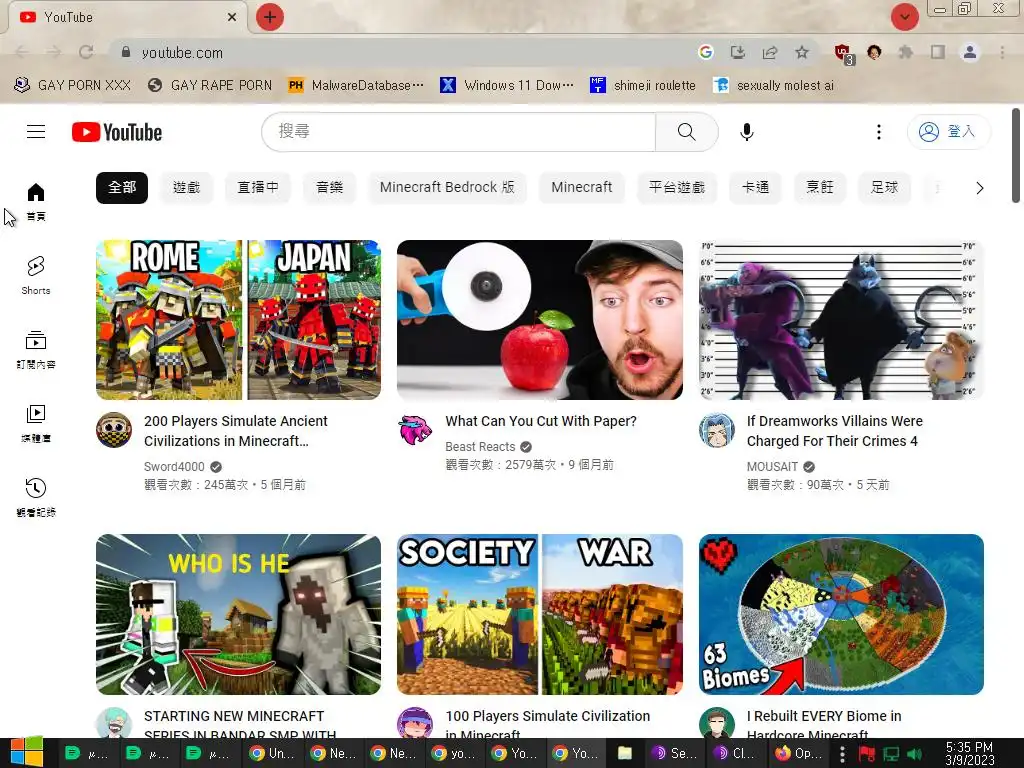Click the taskbar volume speaker icon
The width and height of the screenshot is (1024, 768).
914,753
